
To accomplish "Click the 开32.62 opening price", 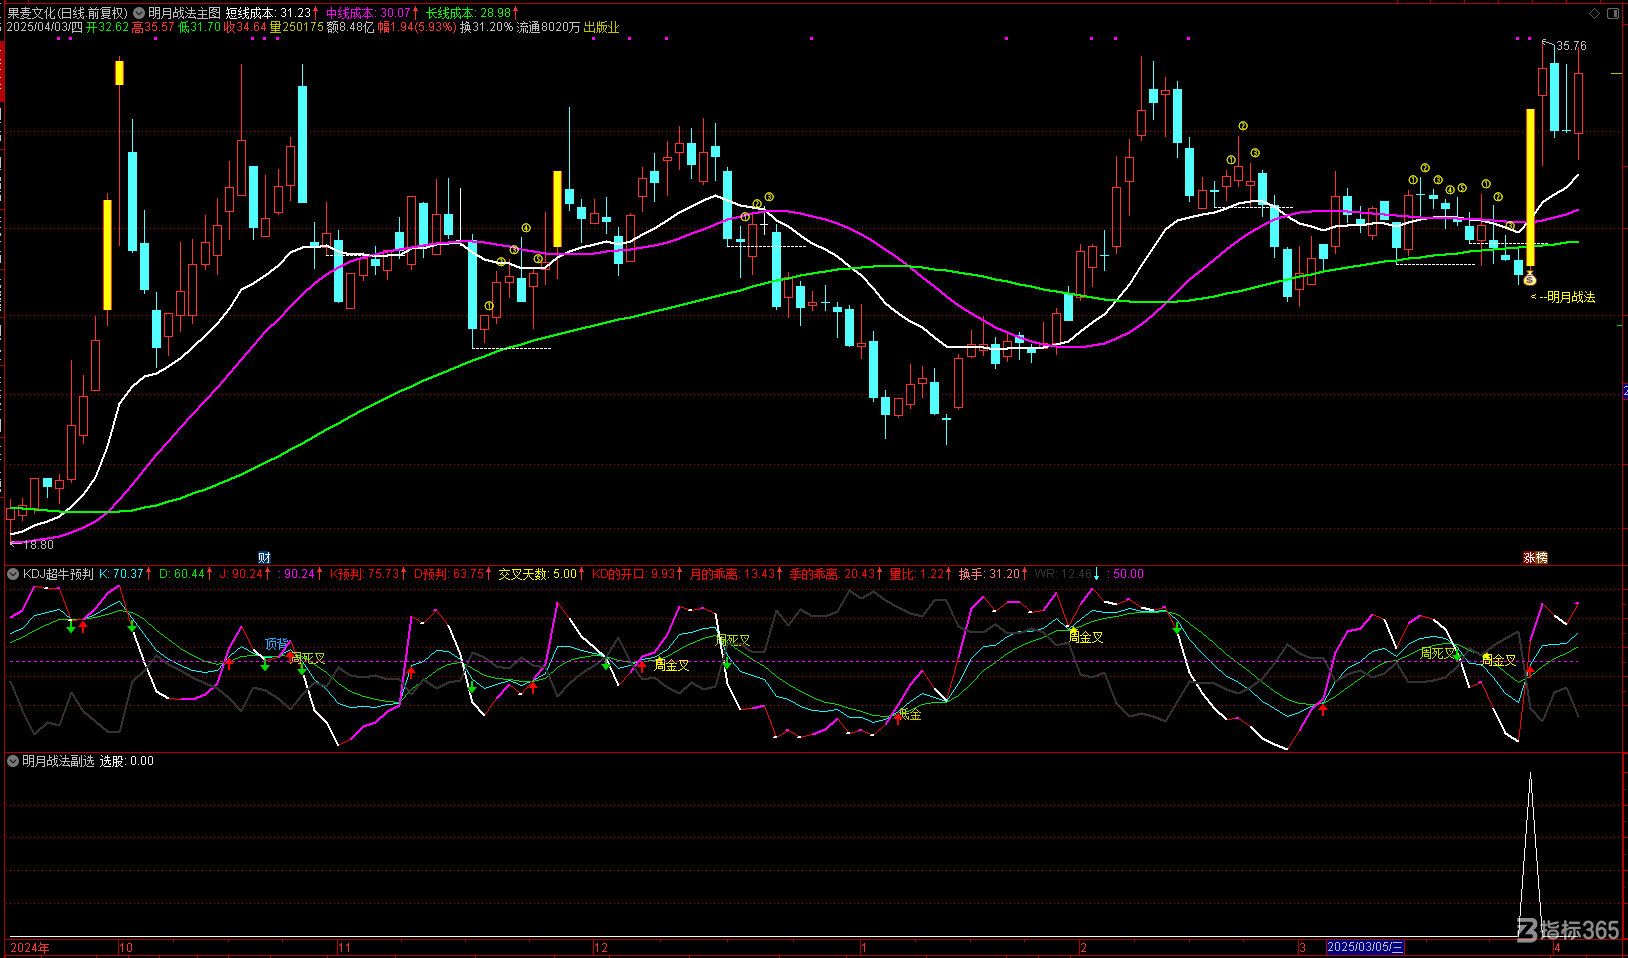I will click(x=107, y=27).
